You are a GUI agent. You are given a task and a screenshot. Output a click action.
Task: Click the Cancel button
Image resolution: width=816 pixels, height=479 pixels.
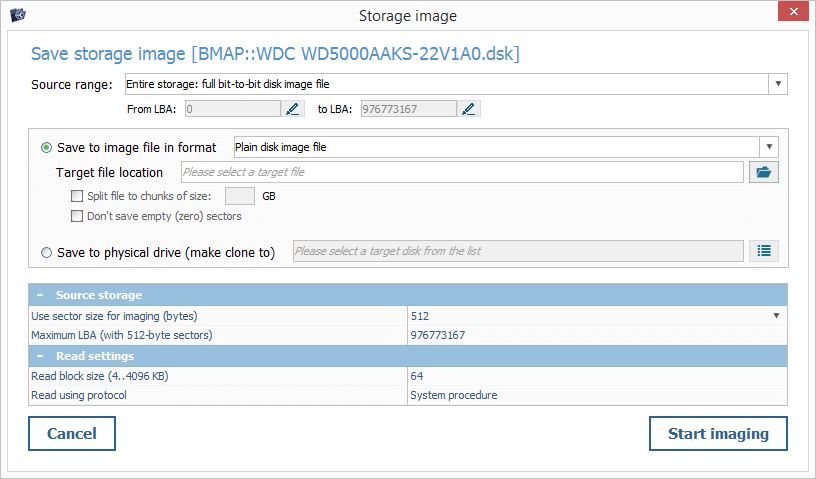(72, 433)
